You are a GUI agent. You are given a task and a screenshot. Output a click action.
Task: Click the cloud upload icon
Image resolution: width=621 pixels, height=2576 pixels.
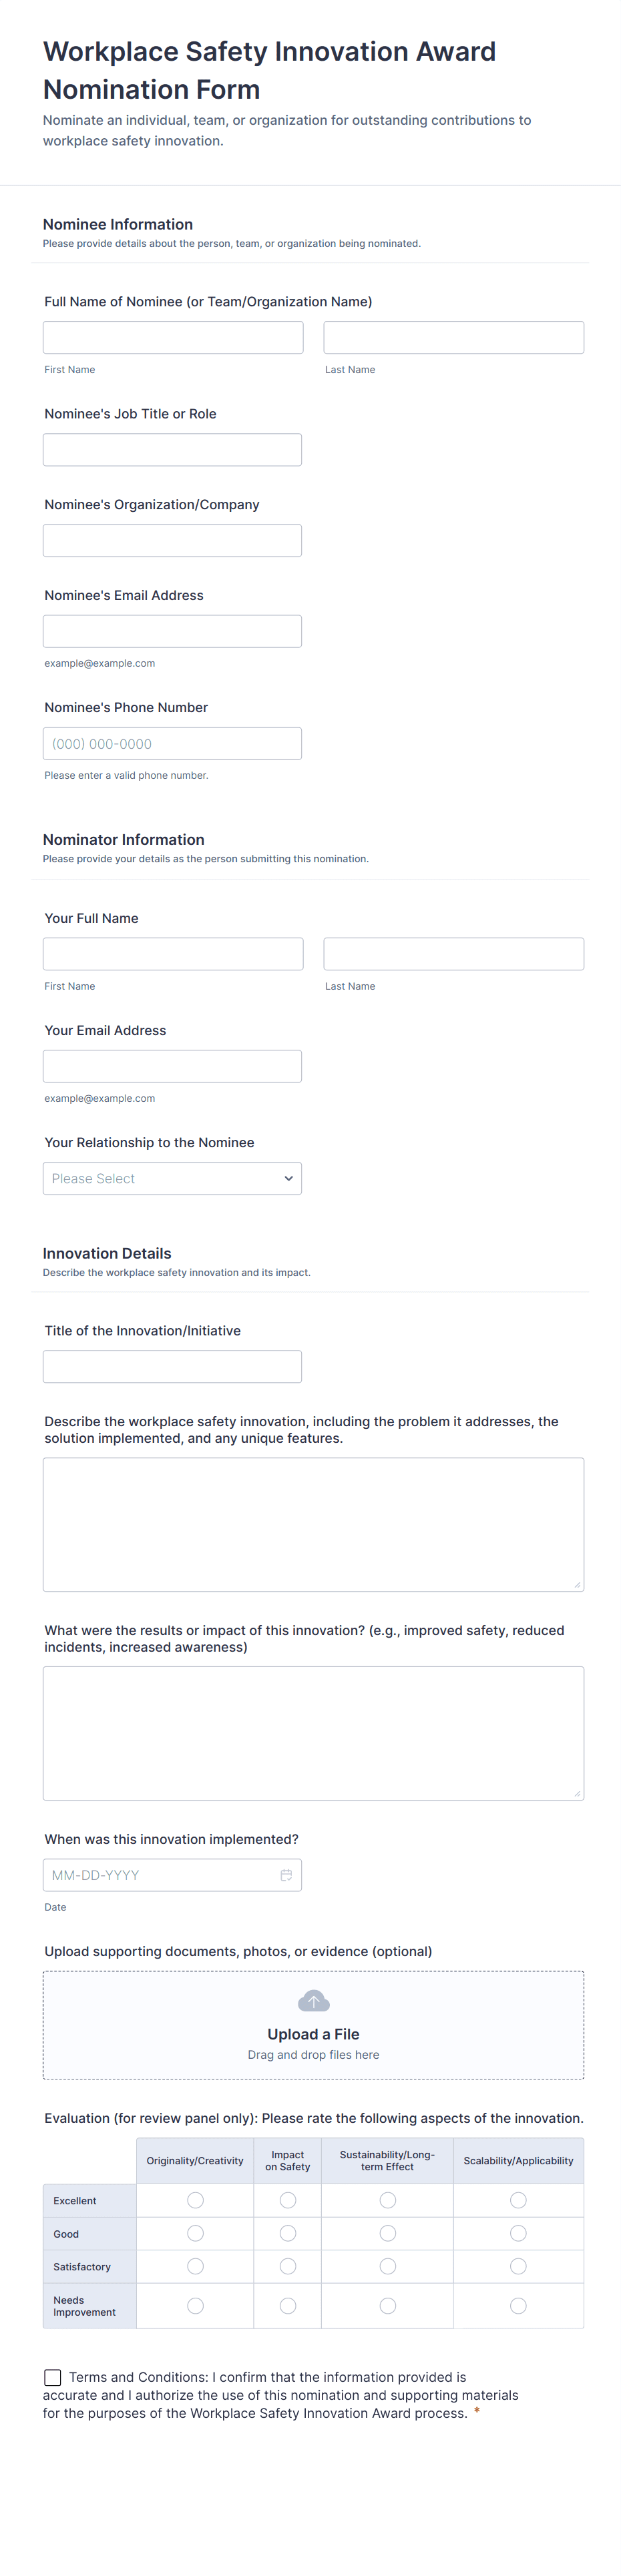pos(313,2001)
